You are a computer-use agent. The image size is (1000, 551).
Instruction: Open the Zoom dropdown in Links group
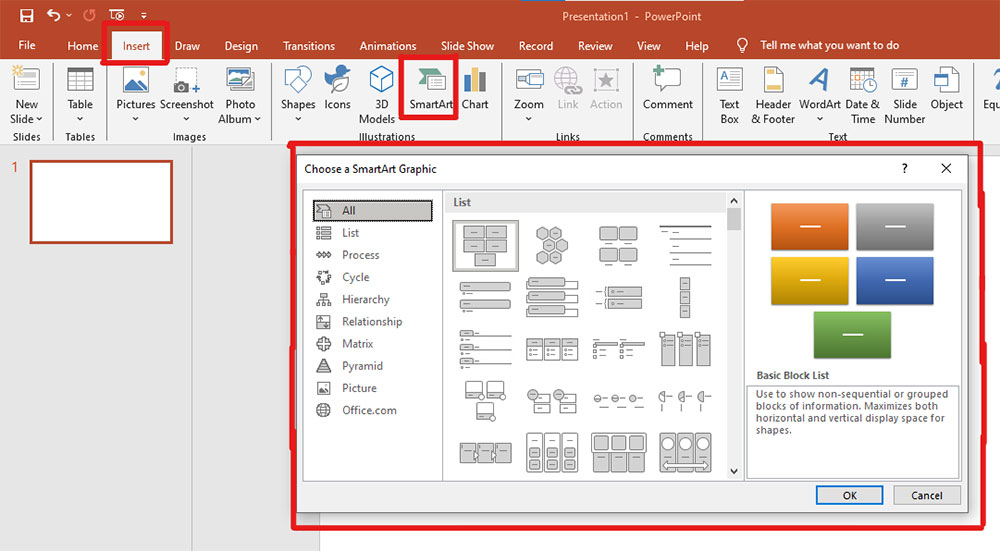(529, 119)
